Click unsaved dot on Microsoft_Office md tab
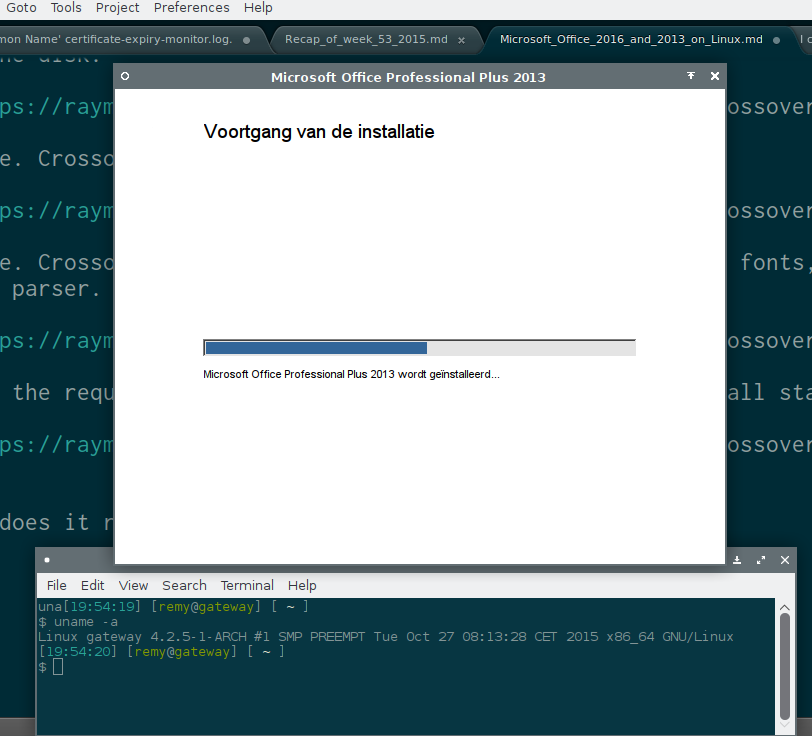 tap(776, 40)
